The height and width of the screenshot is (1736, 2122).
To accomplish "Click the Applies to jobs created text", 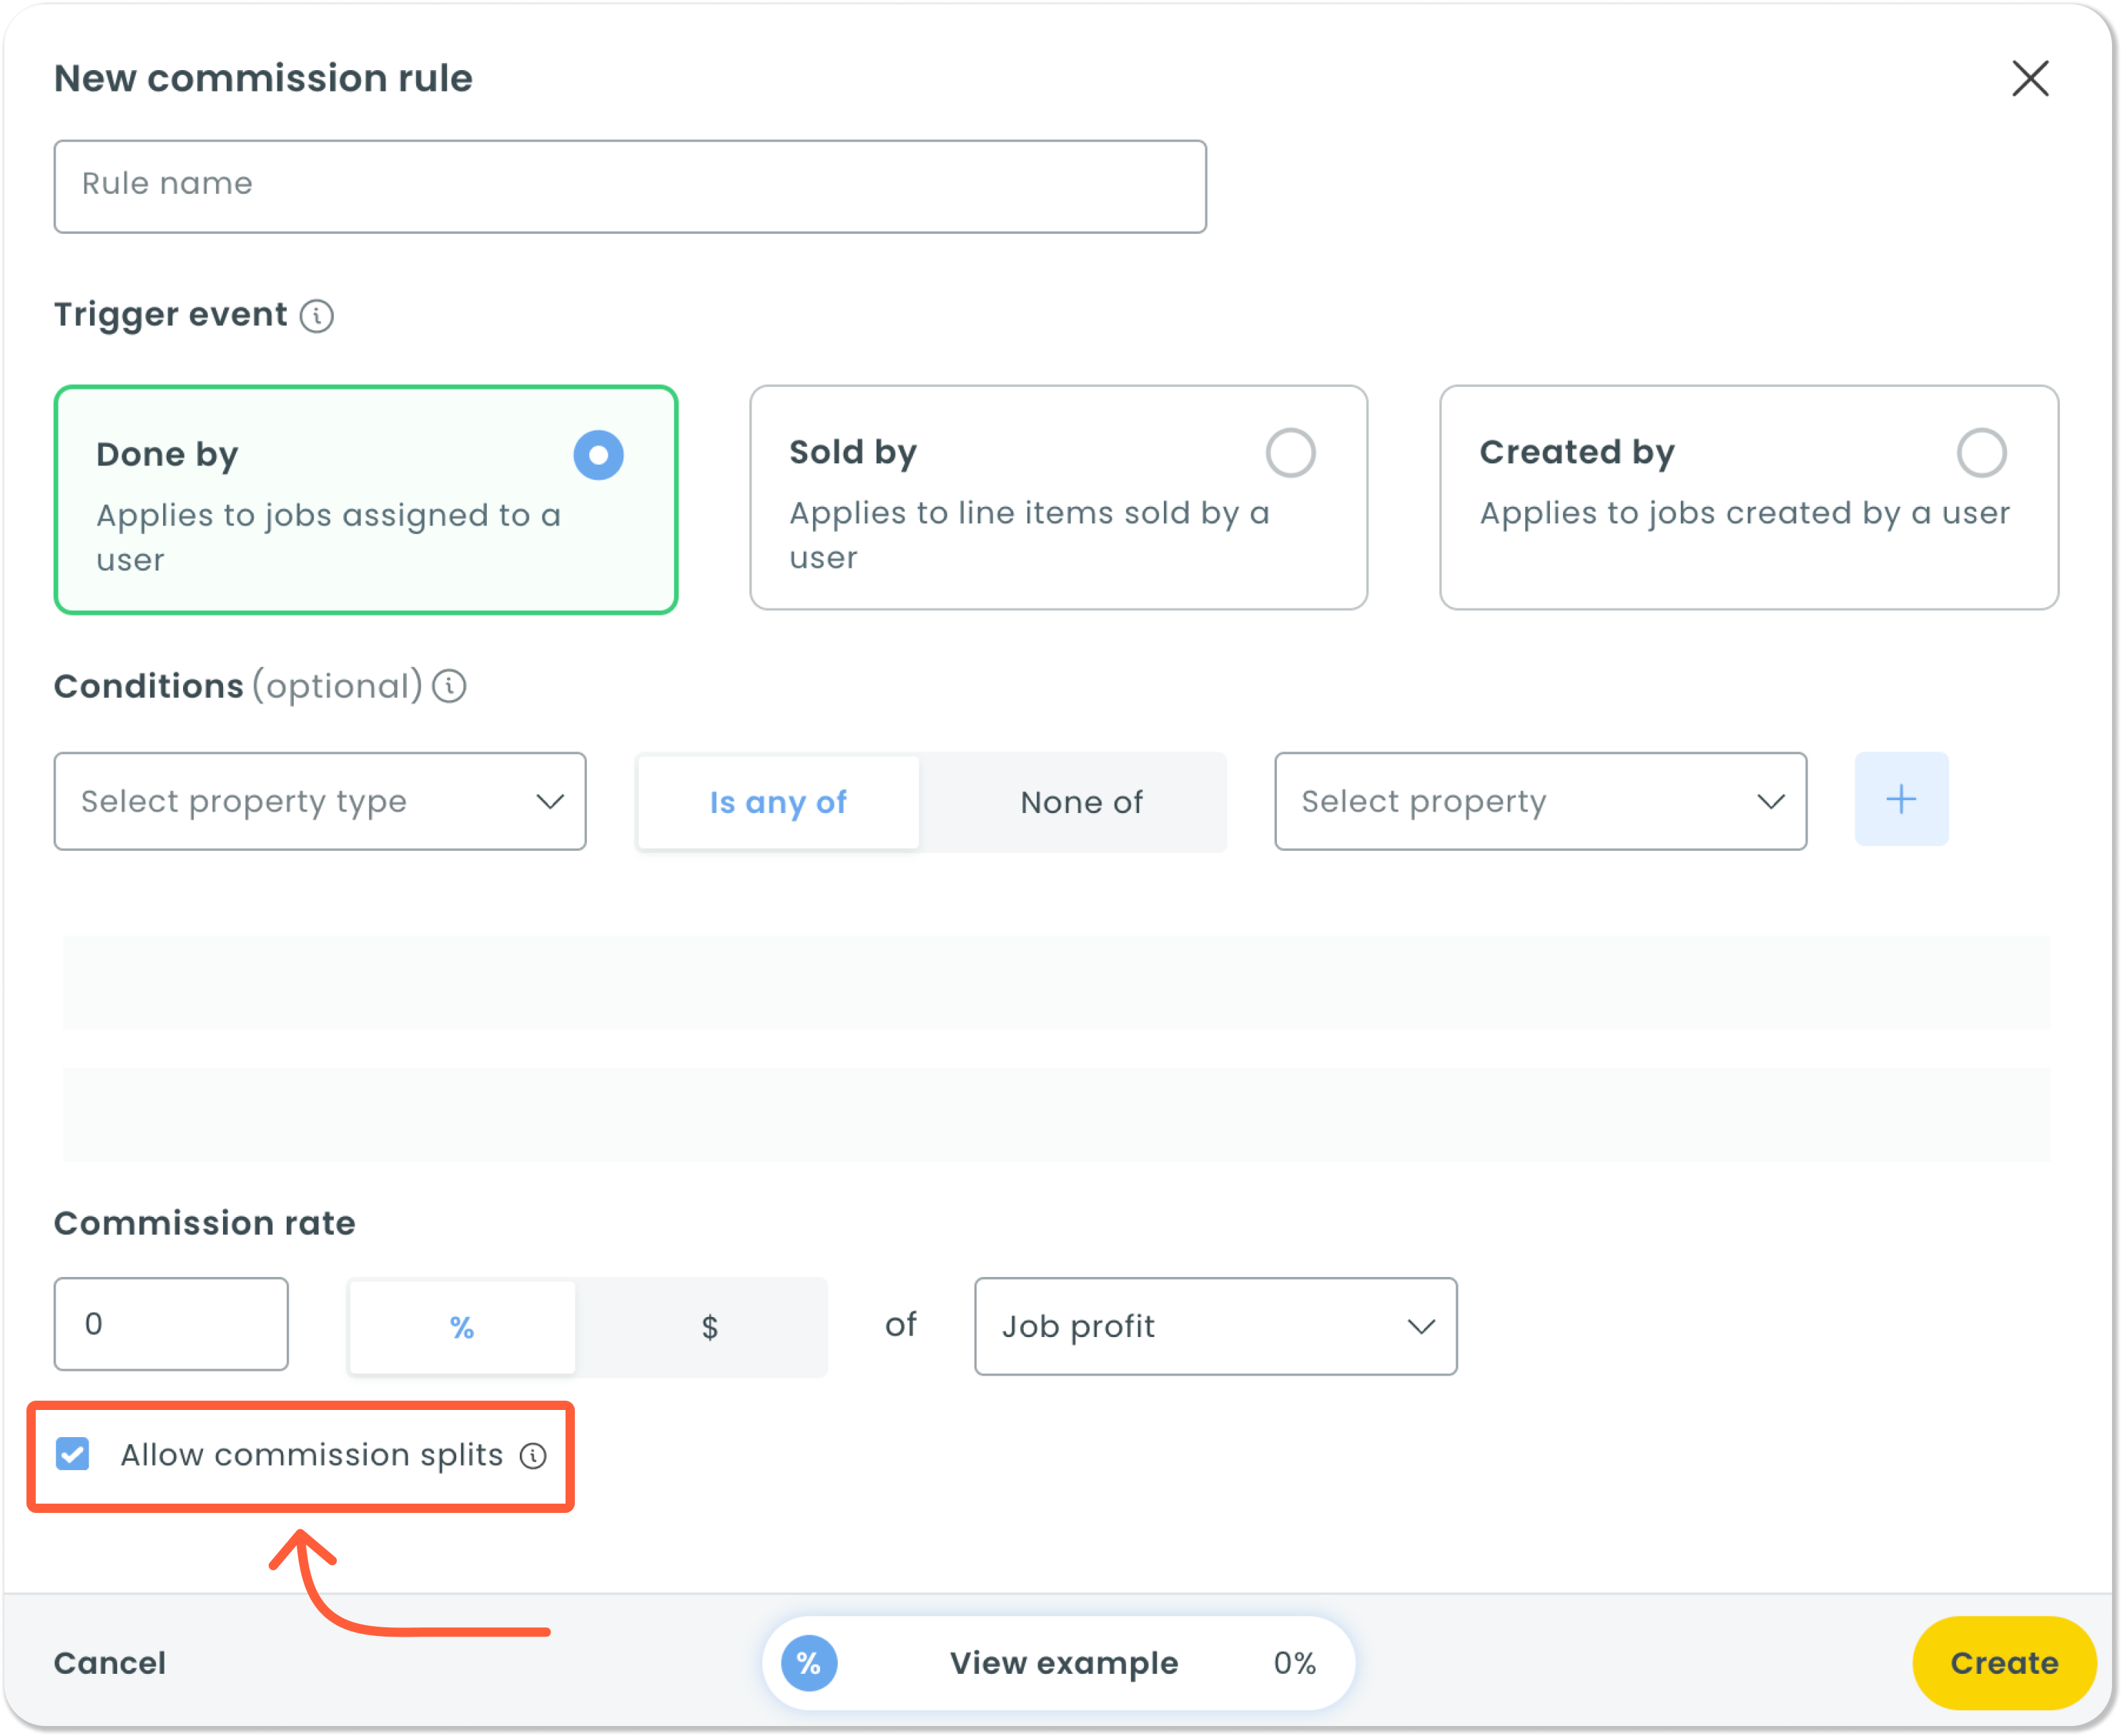I will point(1744,513).
